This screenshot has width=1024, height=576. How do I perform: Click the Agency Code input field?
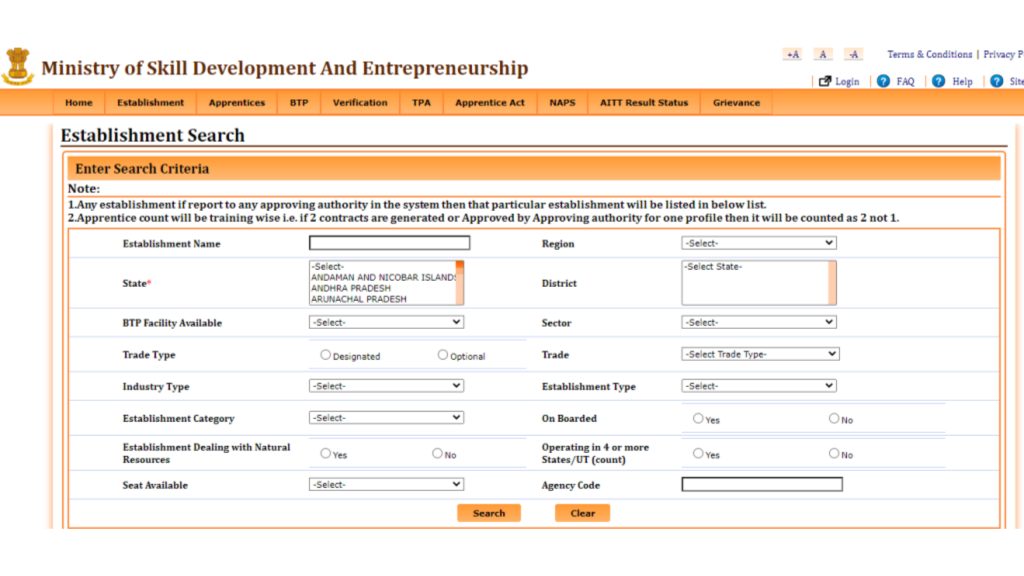(762, 484)
